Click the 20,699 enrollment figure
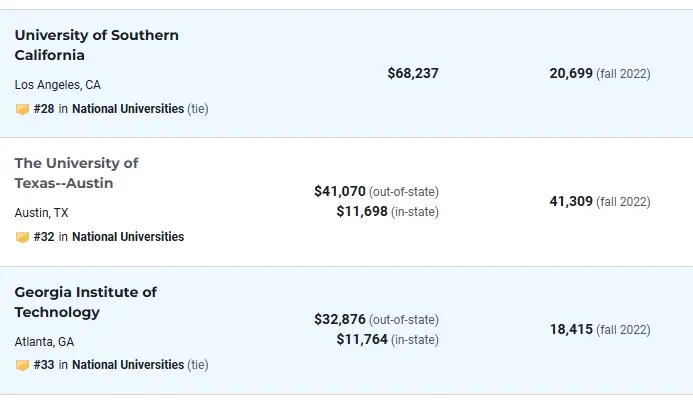This screenshot has height=405, width=693. 571,73
